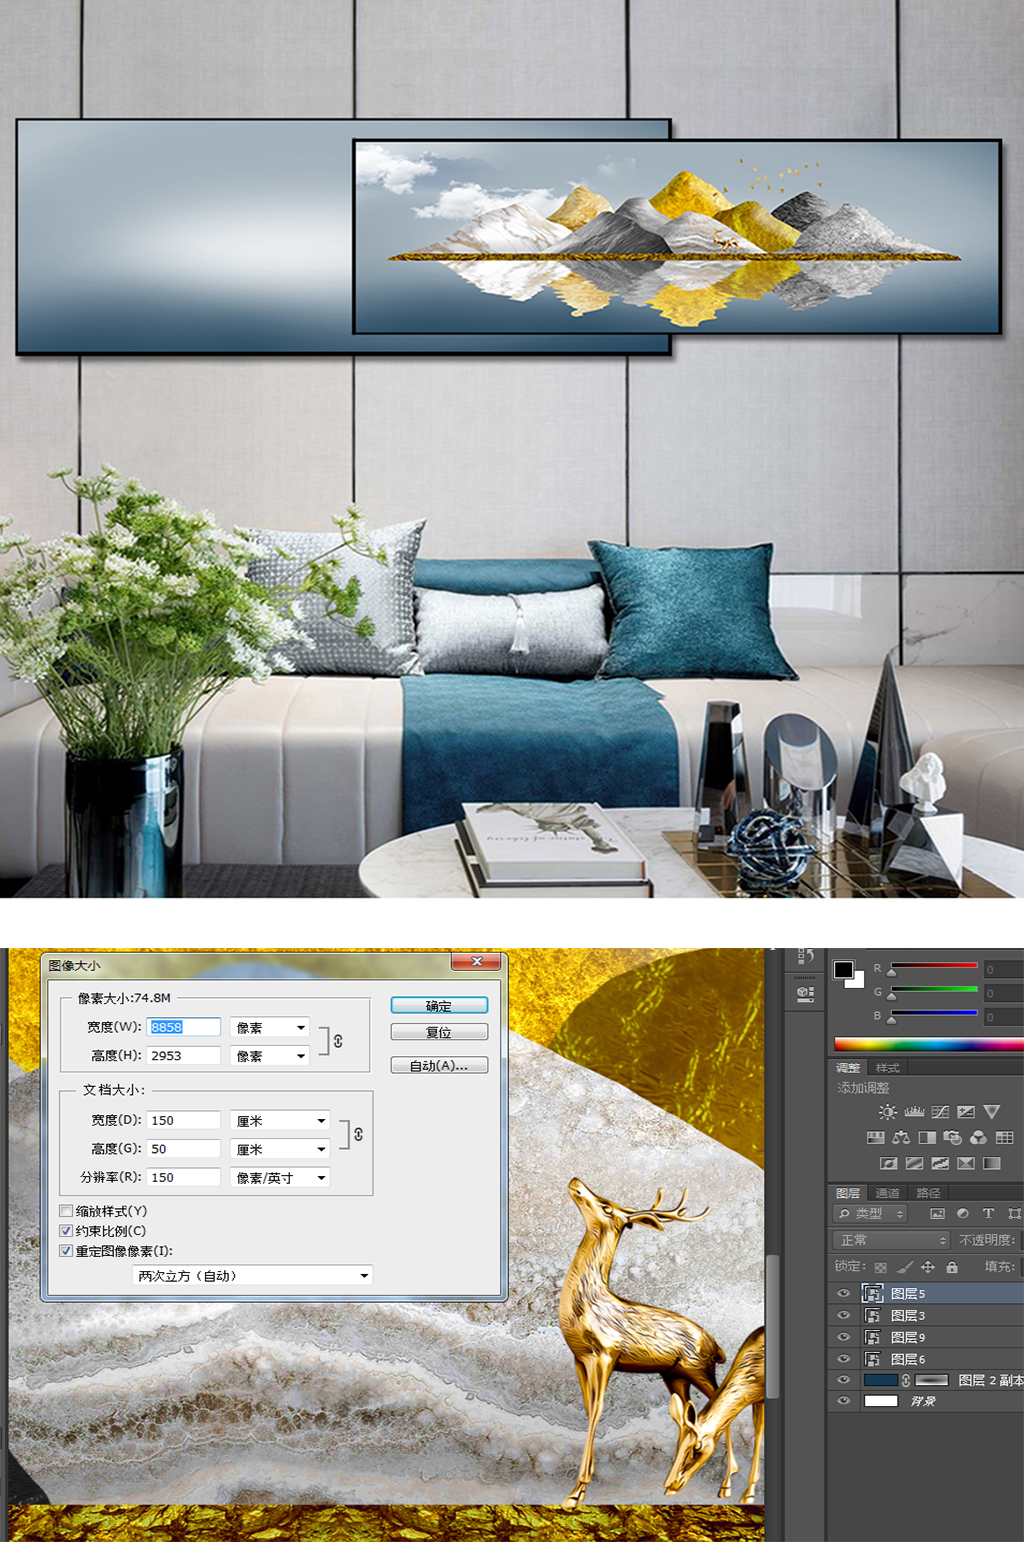Switch to the 通道 tab

tap(887, 1193)
